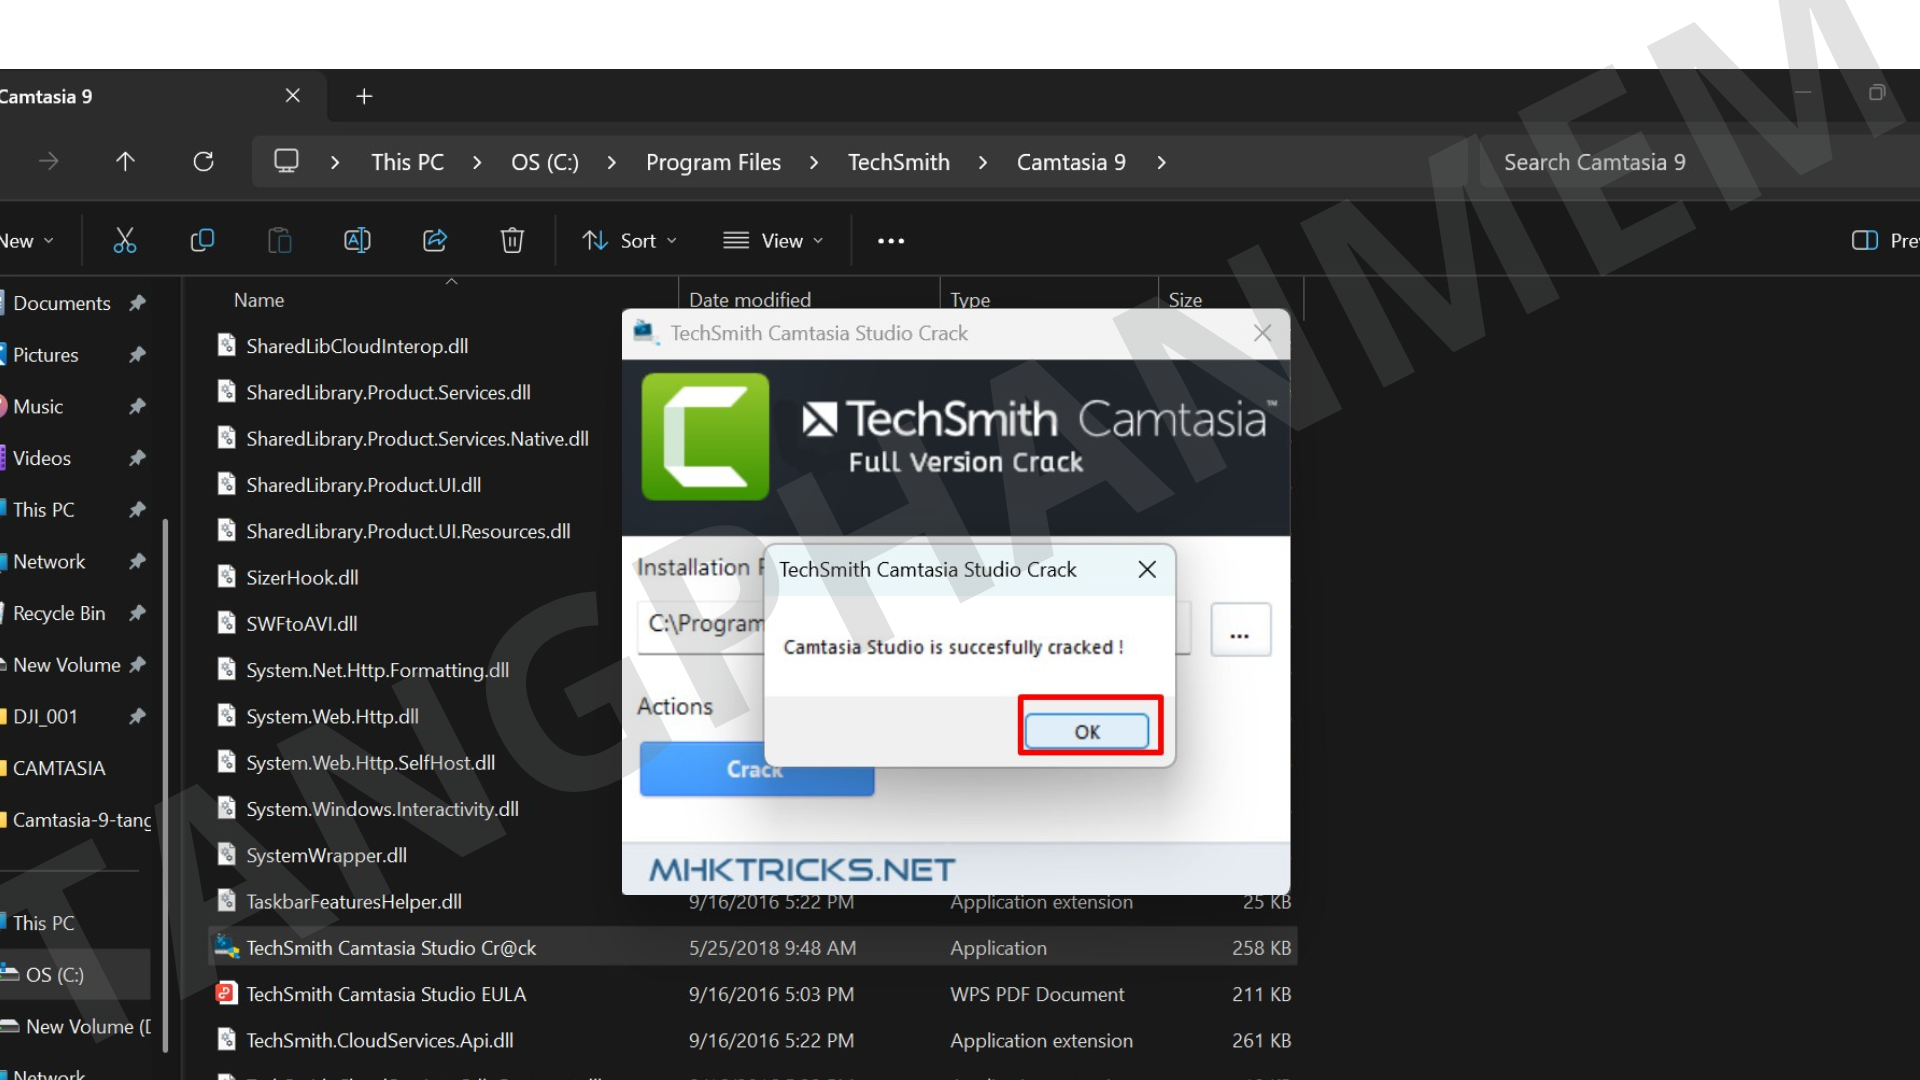
Task: Open the See more ellipsis menu
Action: [891, 241]
